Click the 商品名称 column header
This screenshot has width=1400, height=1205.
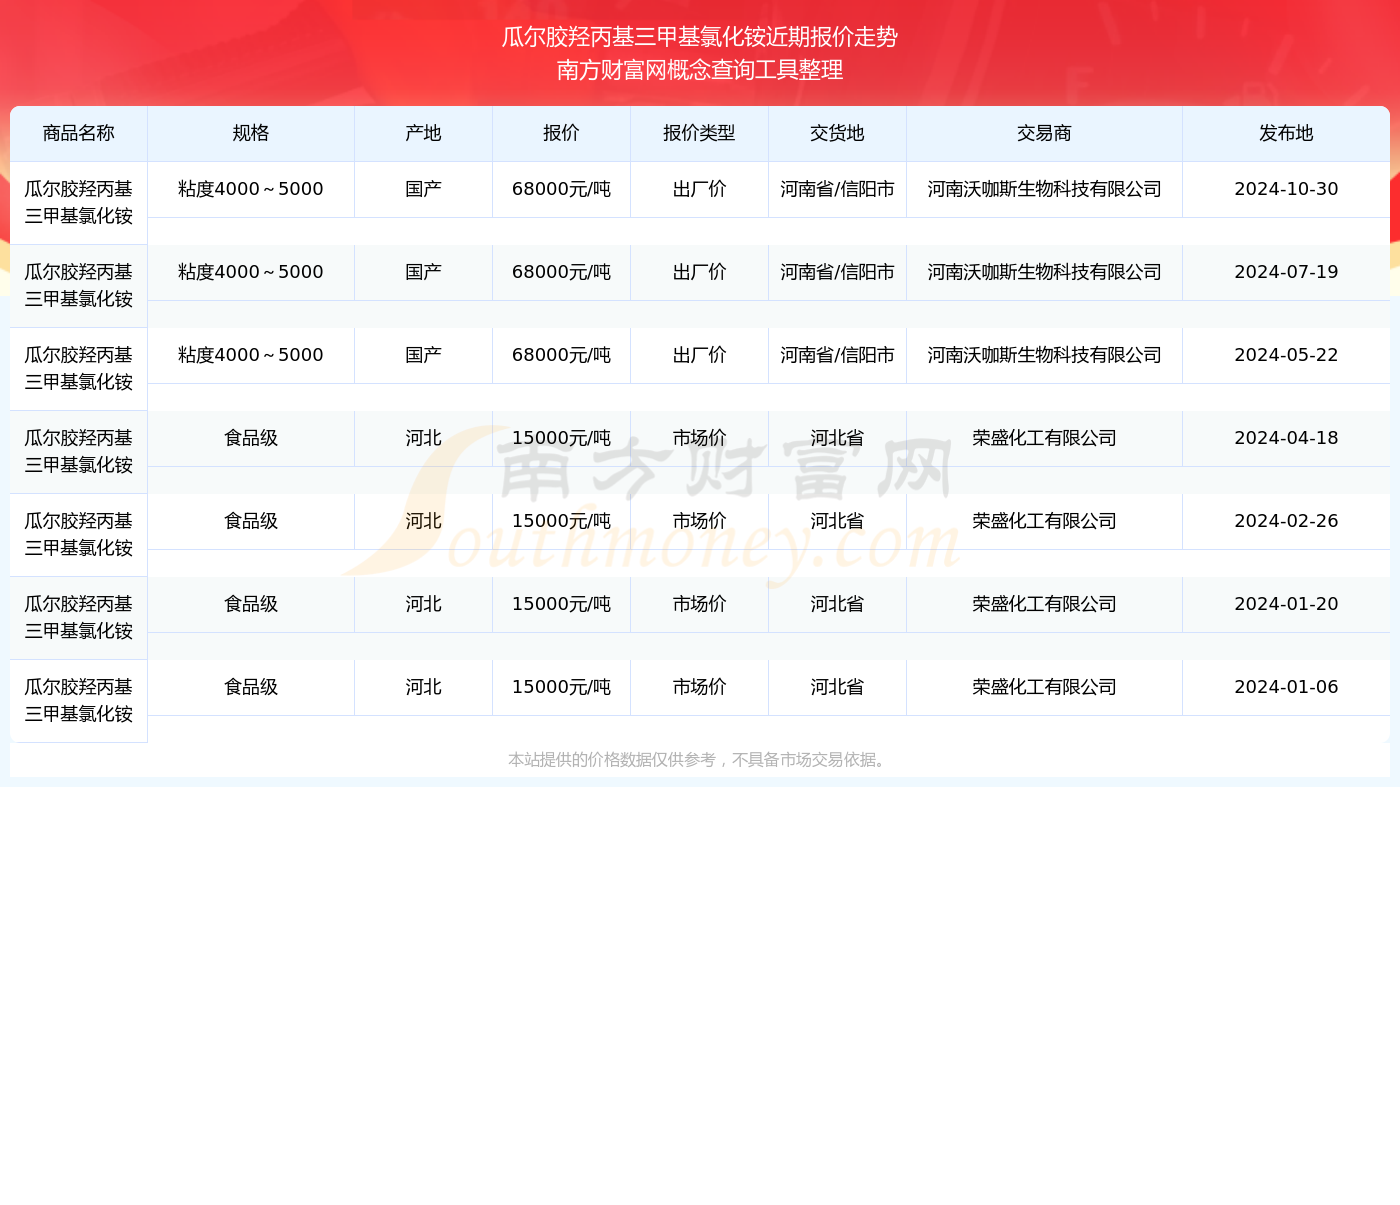pos(79,133)
